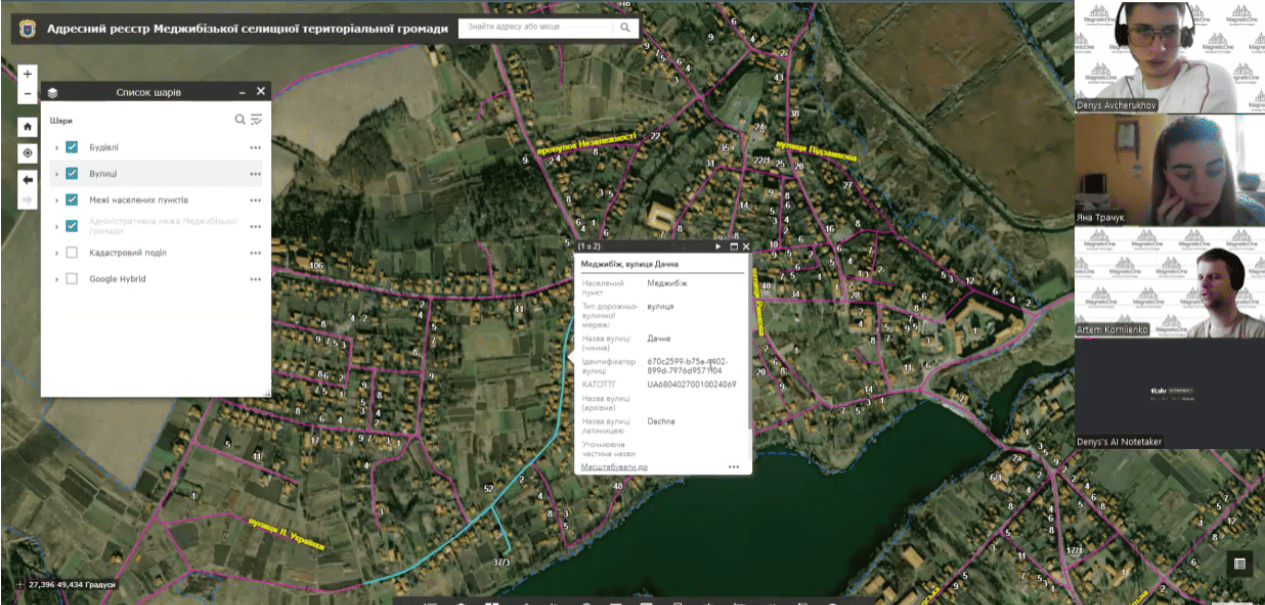Uncheck the Вулиці layer checkbox

[x=72, y=174]
